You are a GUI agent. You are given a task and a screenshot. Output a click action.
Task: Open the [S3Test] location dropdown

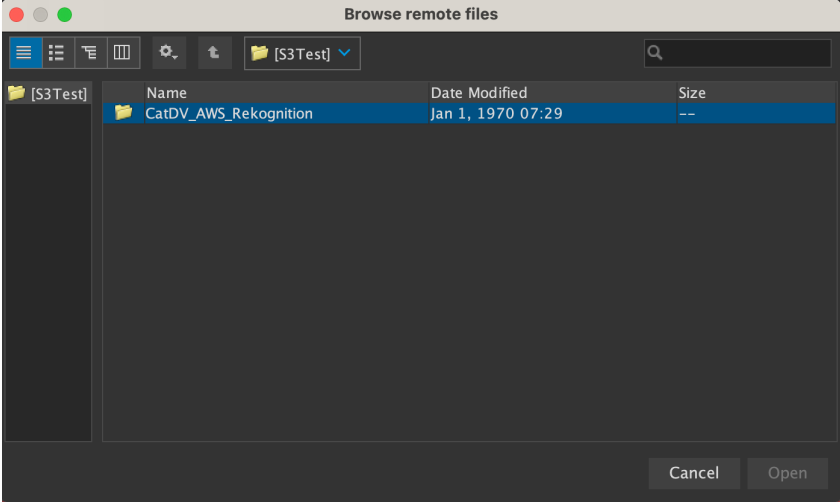click(x=302, y=53)
